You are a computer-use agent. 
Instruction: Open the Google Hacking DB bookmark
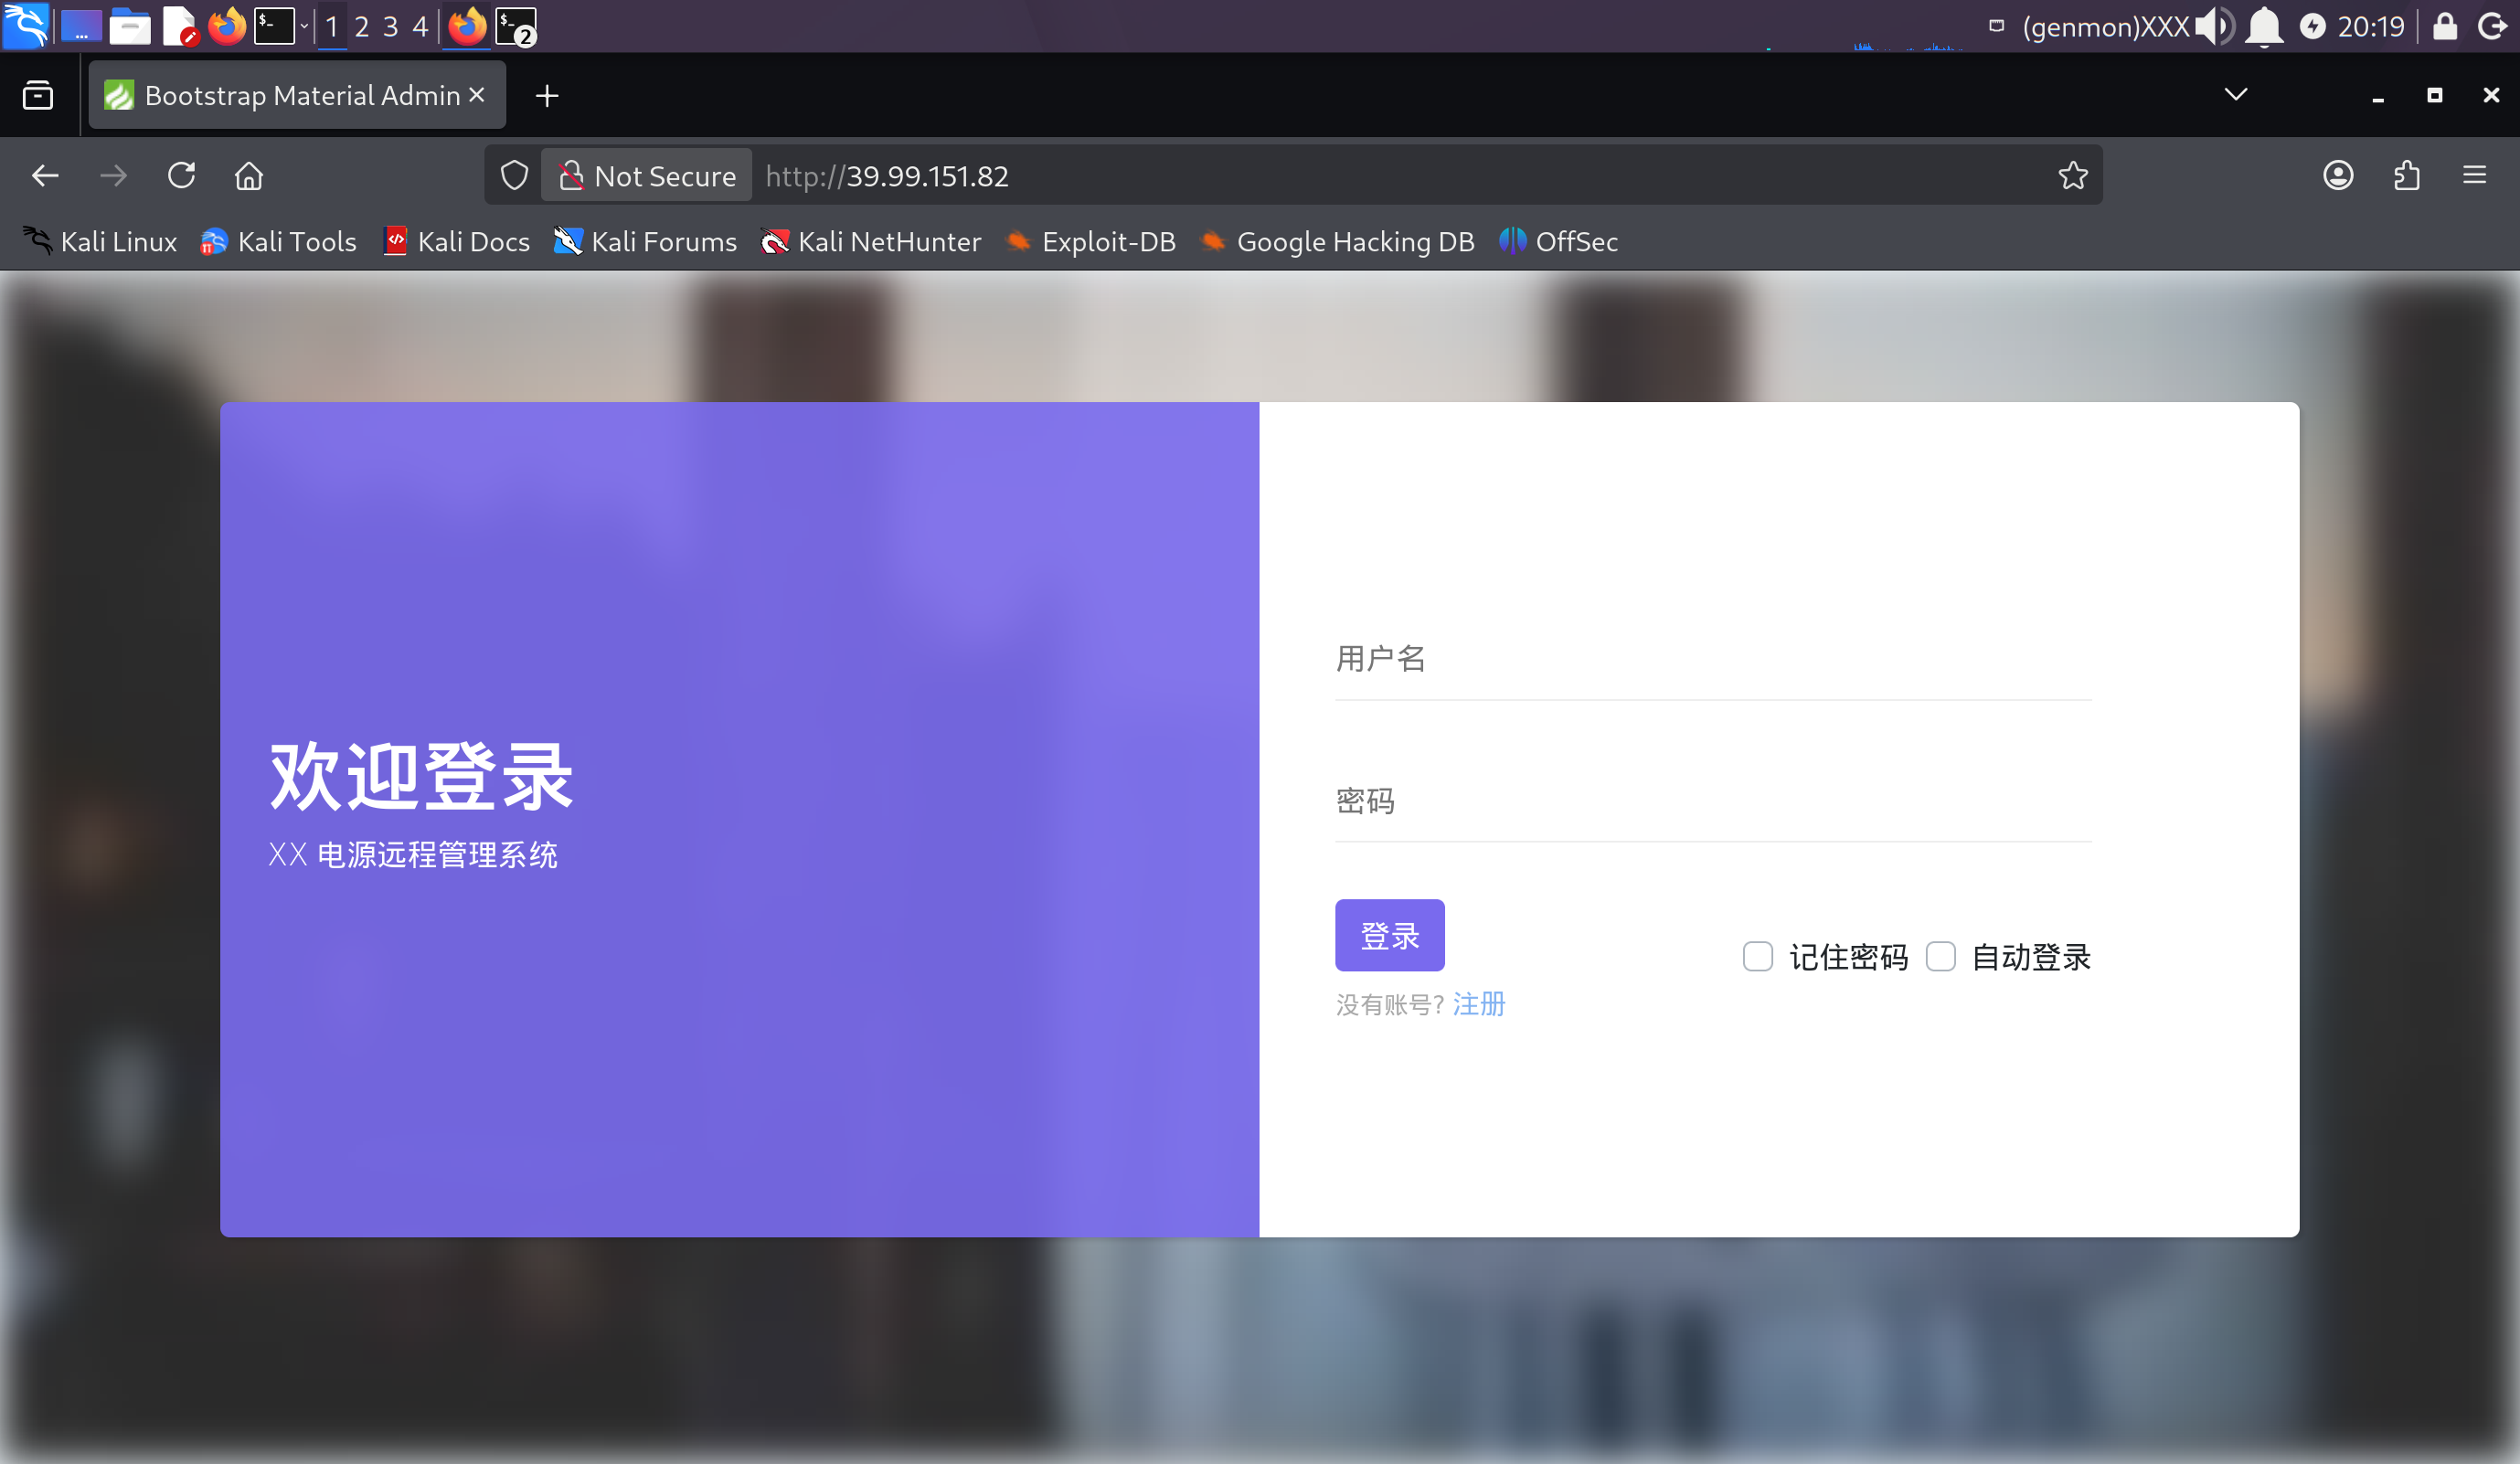(1337, 242)
